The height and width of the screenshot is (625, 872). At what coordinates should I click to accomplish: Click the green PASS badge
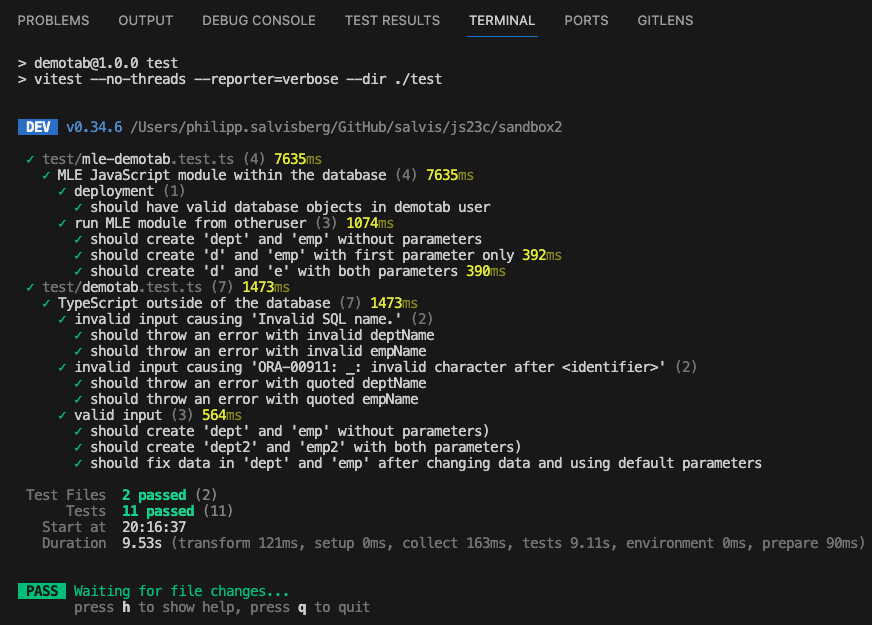coord(42,591)
